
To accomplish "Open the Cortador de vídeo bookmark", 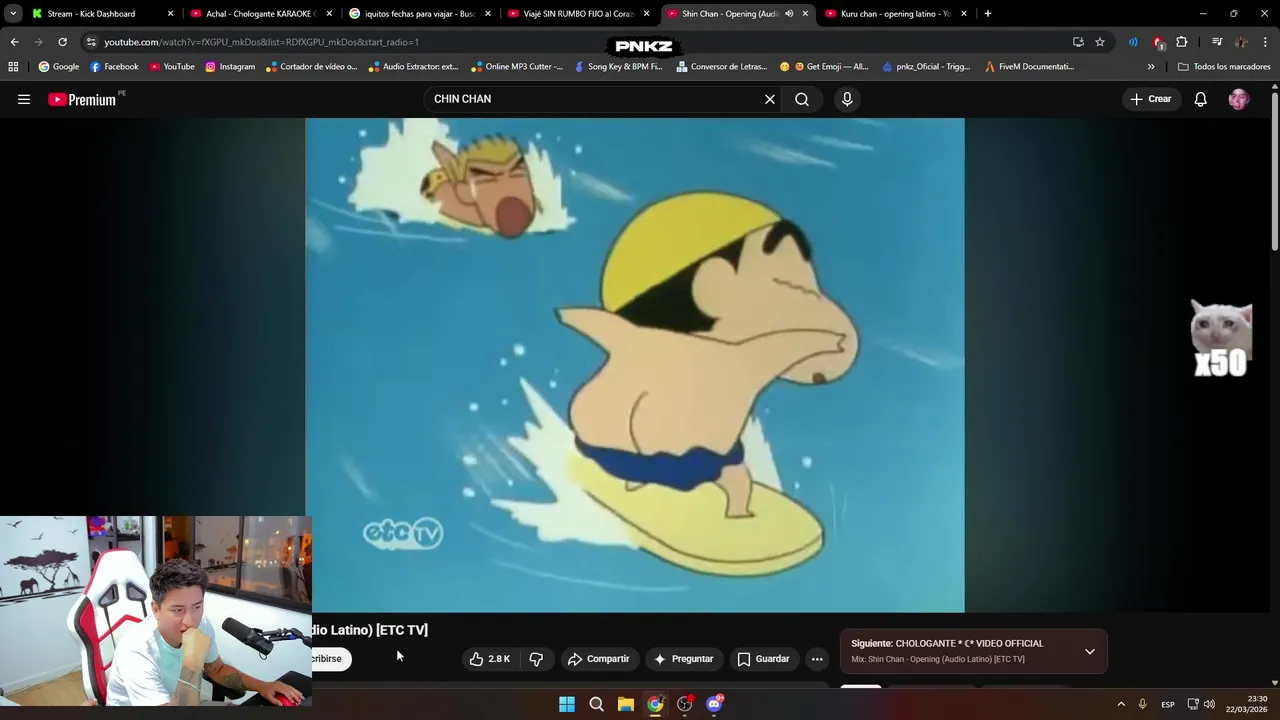I will pos(312,67).
